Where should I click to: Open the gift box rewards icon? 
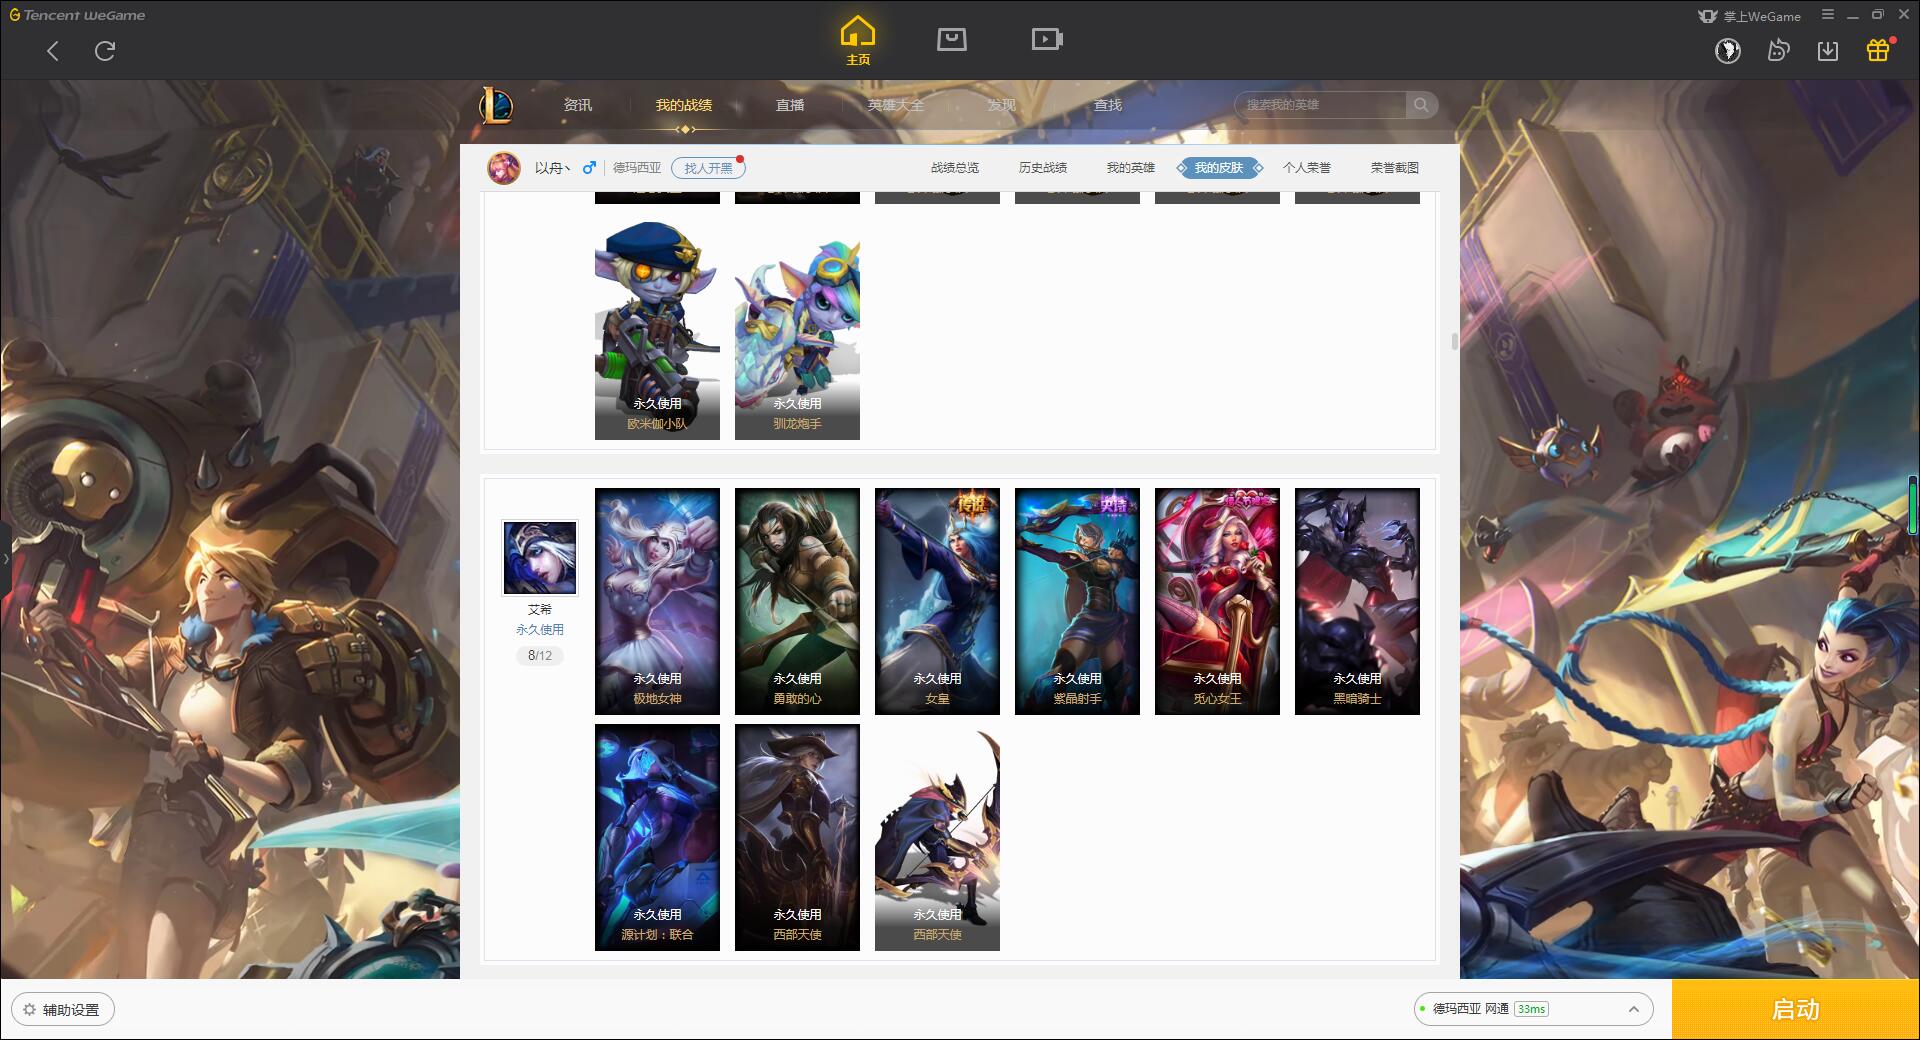point(1878,50)
